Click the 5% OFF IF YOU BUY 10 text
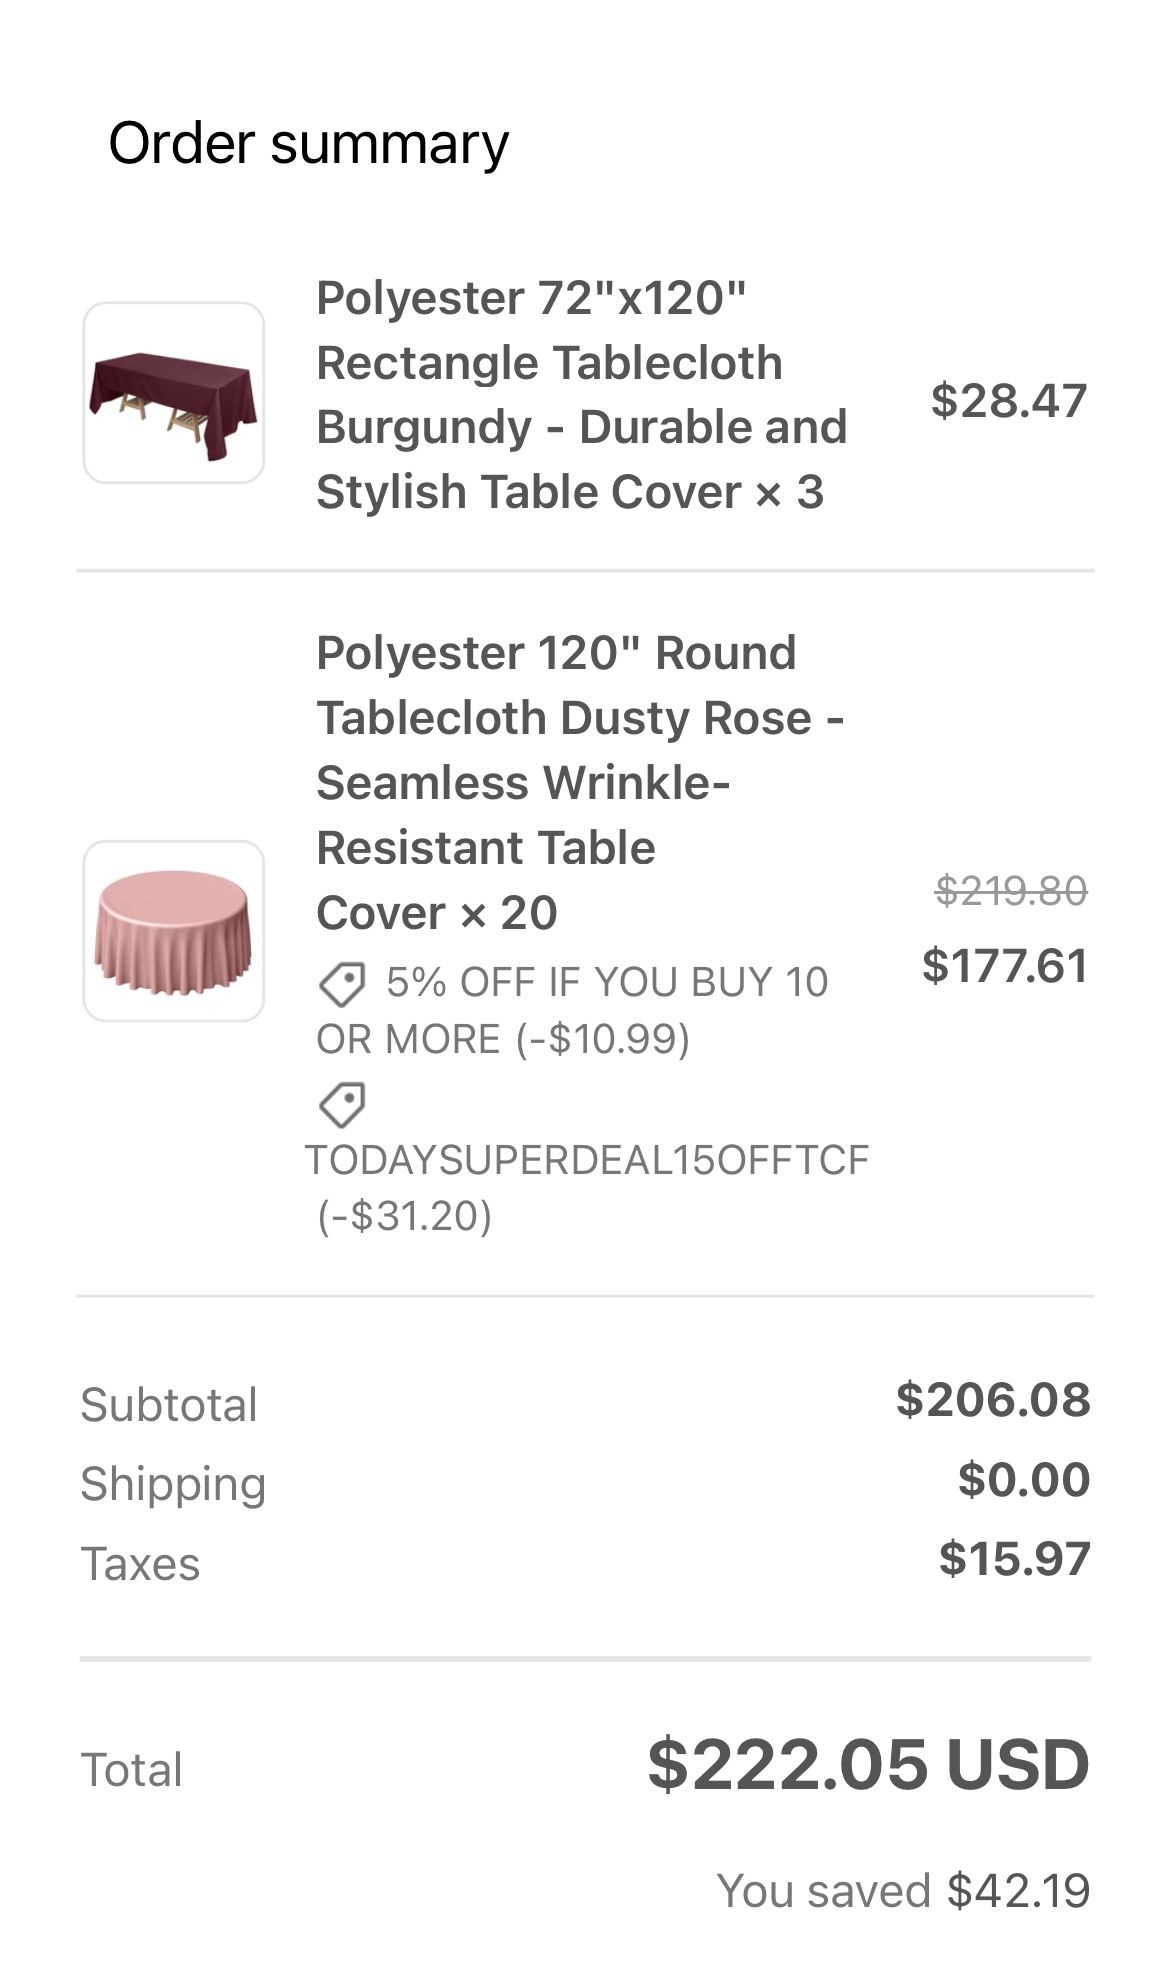1170x1965 pixels. pyautogui.click(x=606, y=983)
